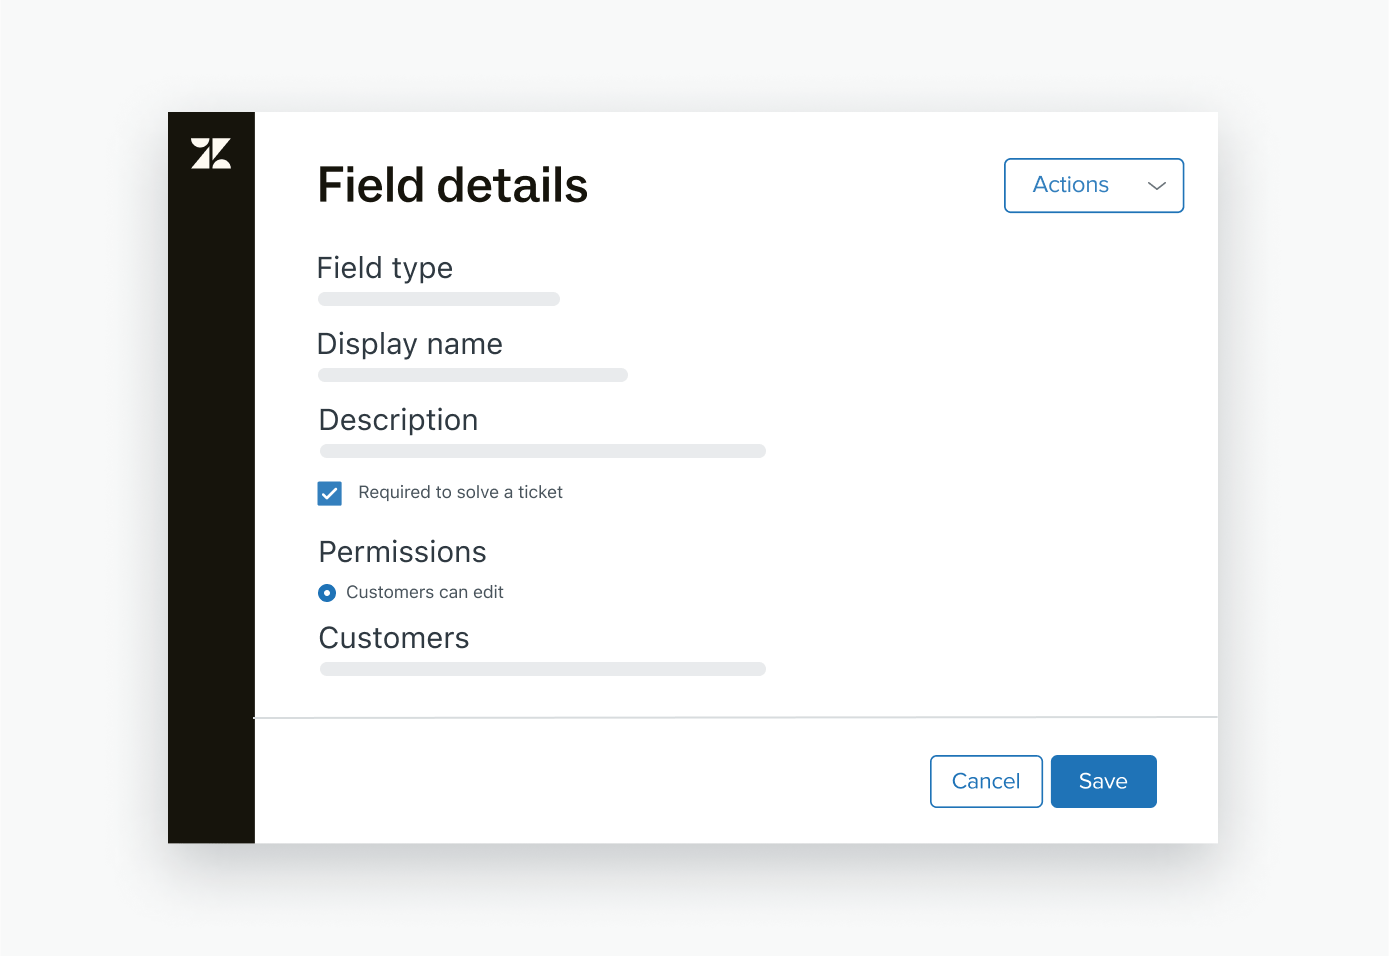Click the Description label
The image size is (1389, 956).
pos(398,420)
